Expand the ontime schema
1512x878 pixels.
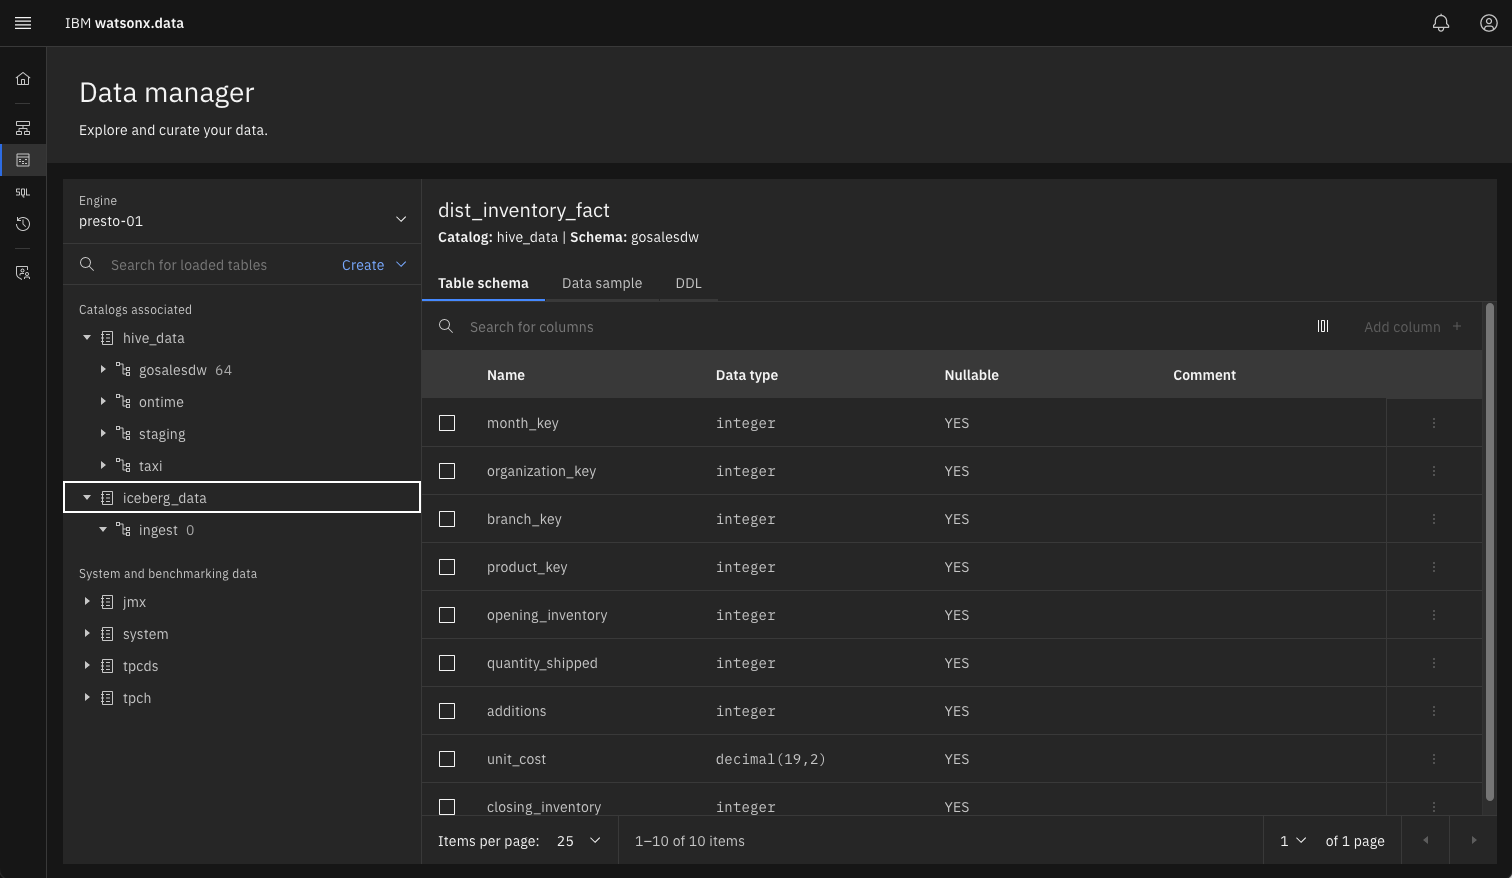(103, 402)
